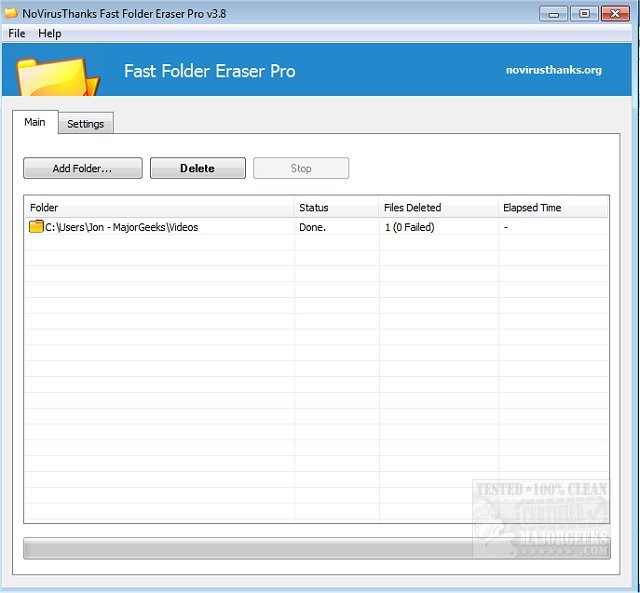Select the C:\Users\Jon - MajorGeeks\Videos entry
The height and width of the screenshot is (593, 640).
pos(121,227)
